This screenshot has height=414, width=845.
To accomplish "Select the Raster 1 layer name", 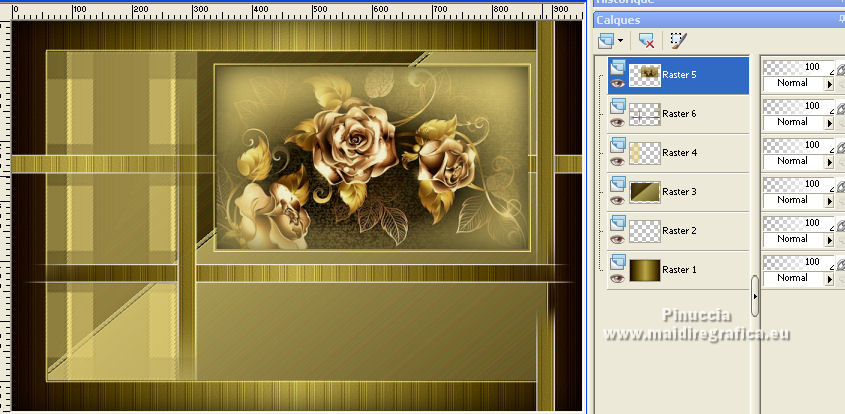I will point(679,270).
